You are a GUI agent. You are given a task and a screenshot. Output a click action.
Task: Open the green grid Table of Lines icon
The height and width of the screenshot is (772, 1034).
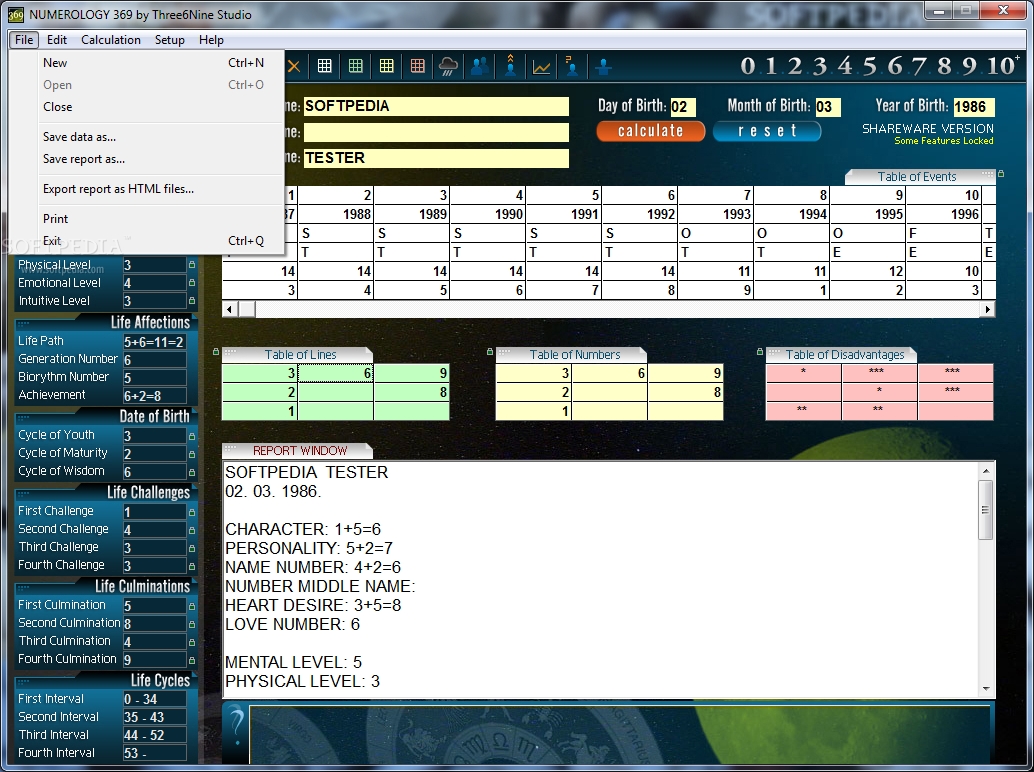355,66
